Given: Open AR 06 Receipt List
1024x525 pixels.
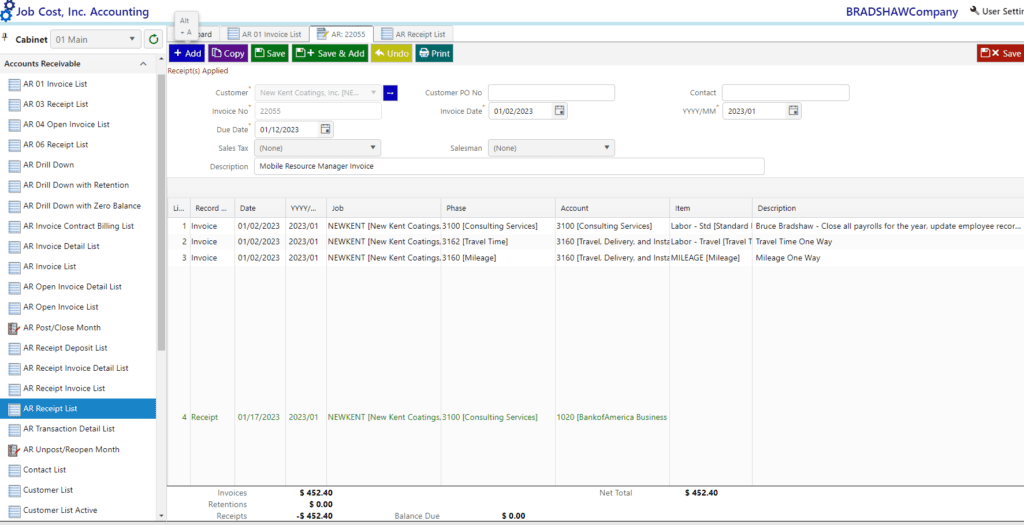Looking at the screenshot, I should [x=56, y=145].
